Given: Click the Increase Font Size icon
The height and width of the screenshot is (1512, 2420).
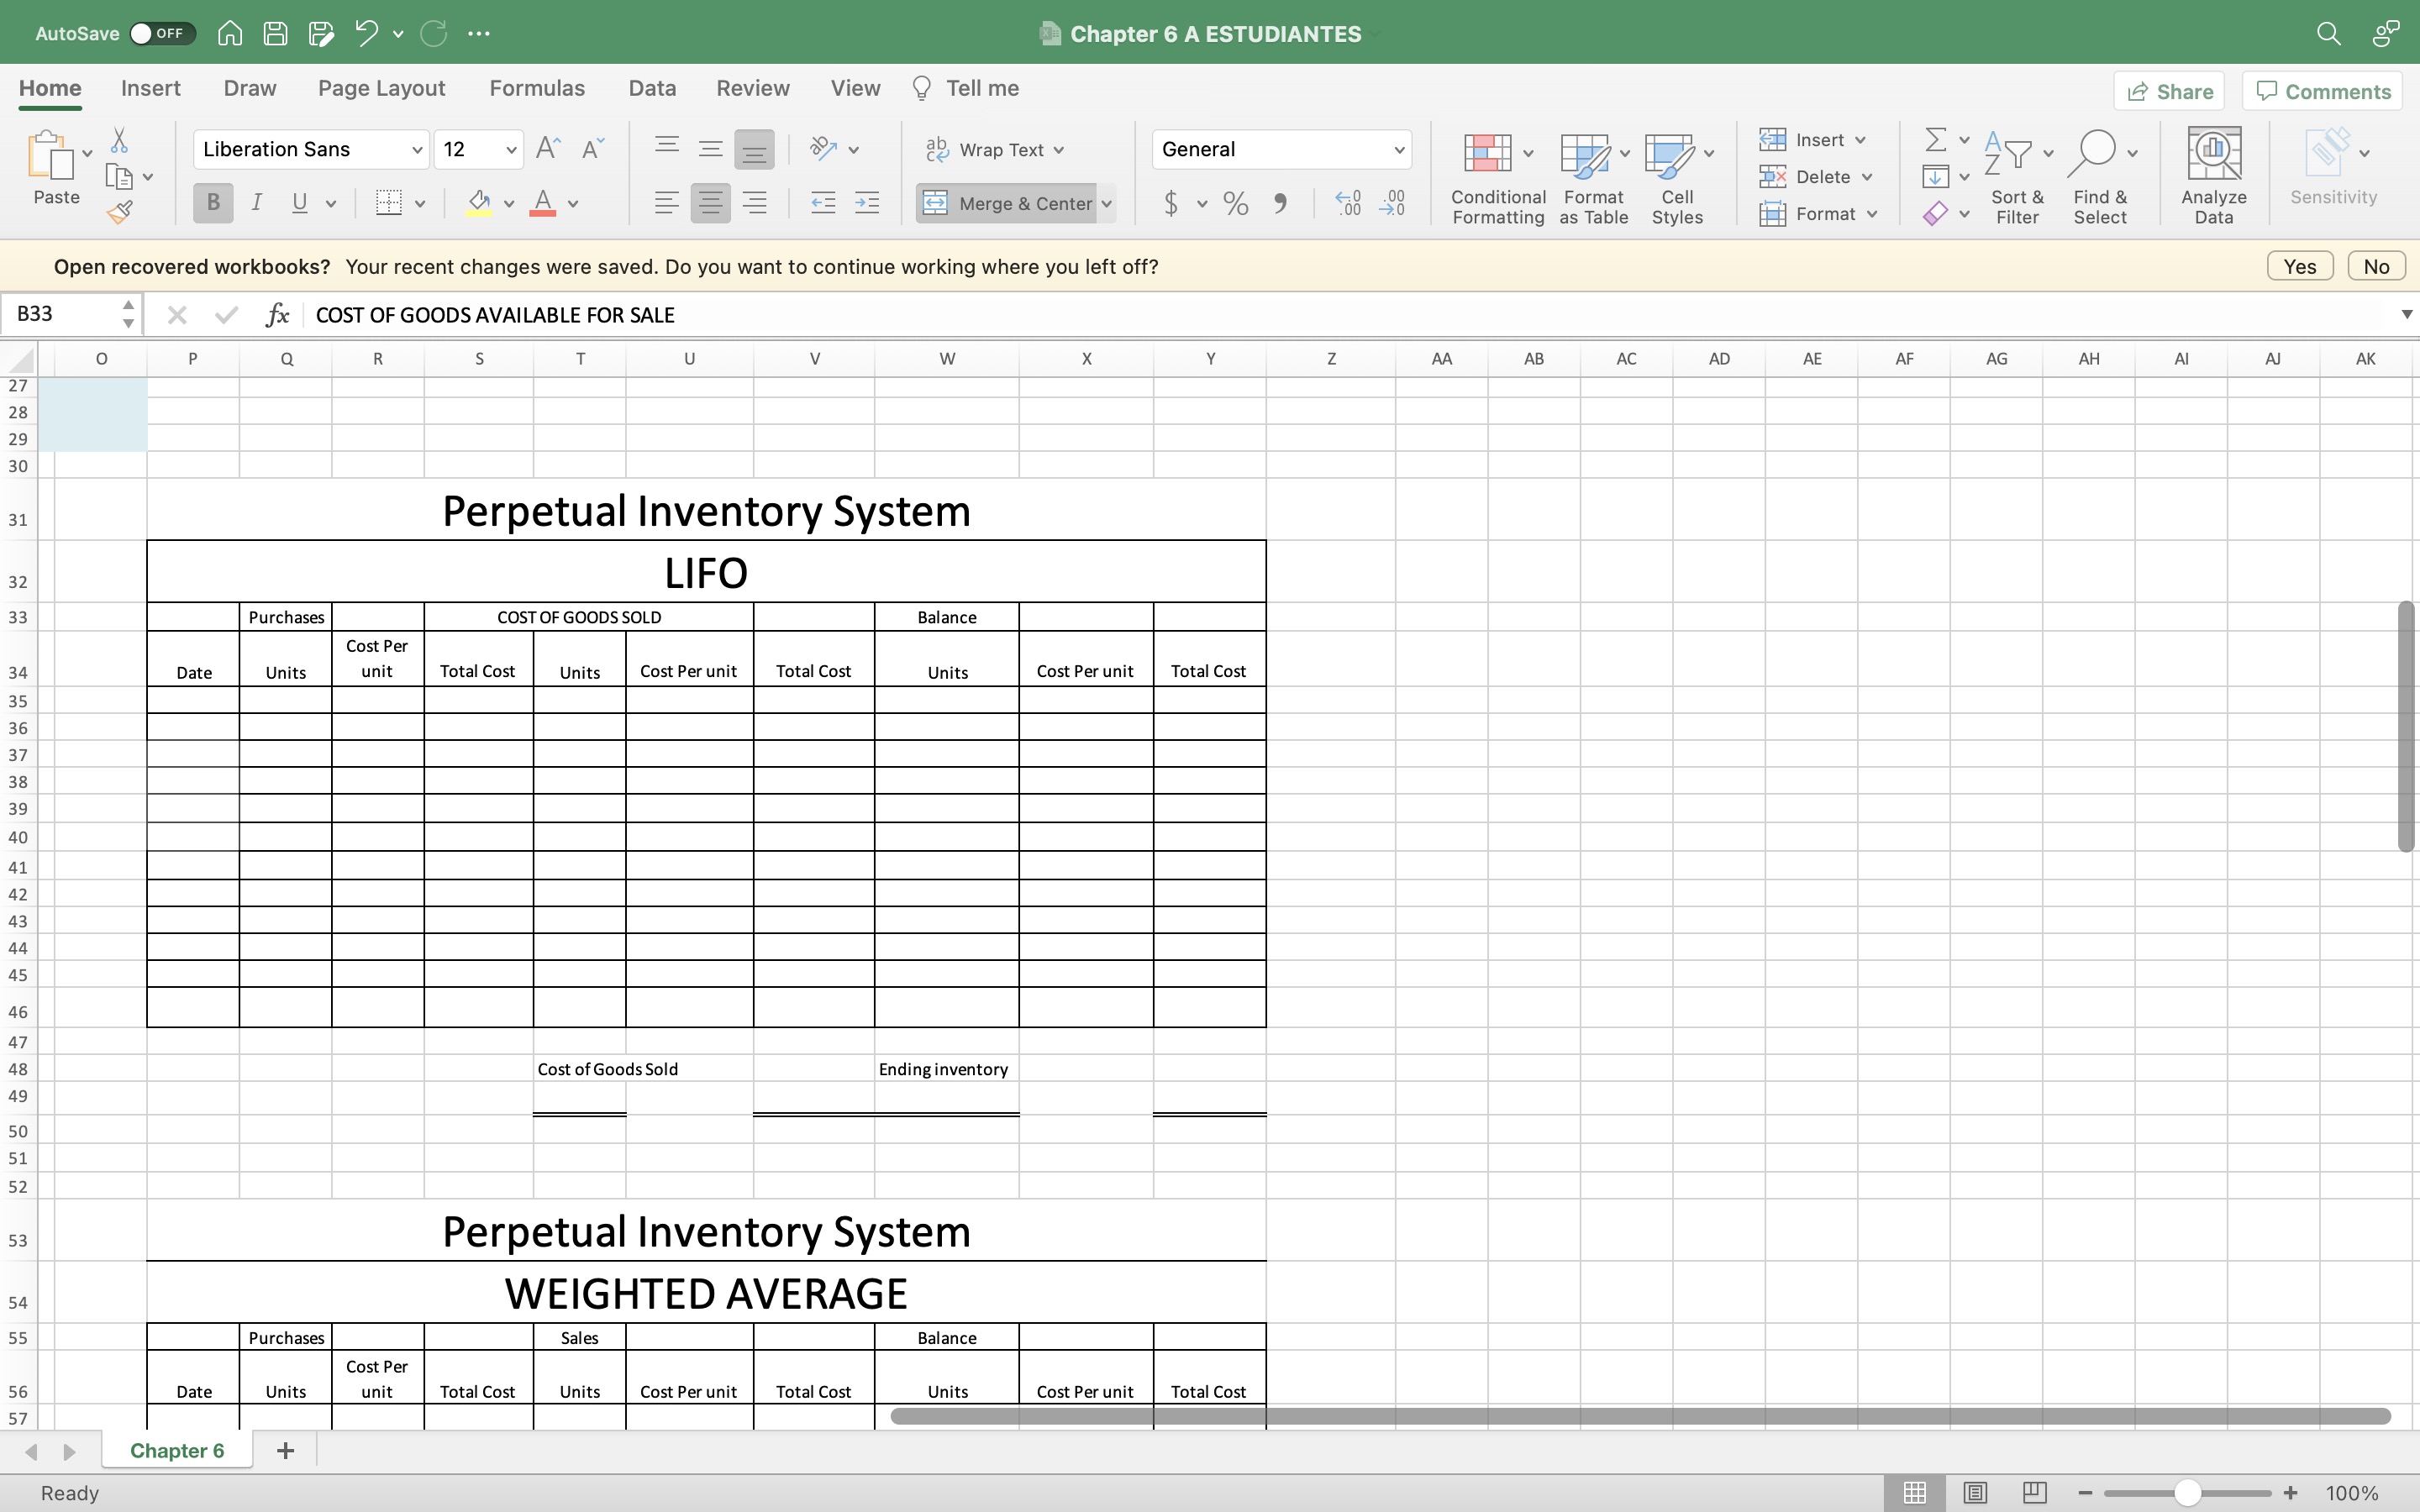Looking at the screenshot, I should tap(547, 149).
